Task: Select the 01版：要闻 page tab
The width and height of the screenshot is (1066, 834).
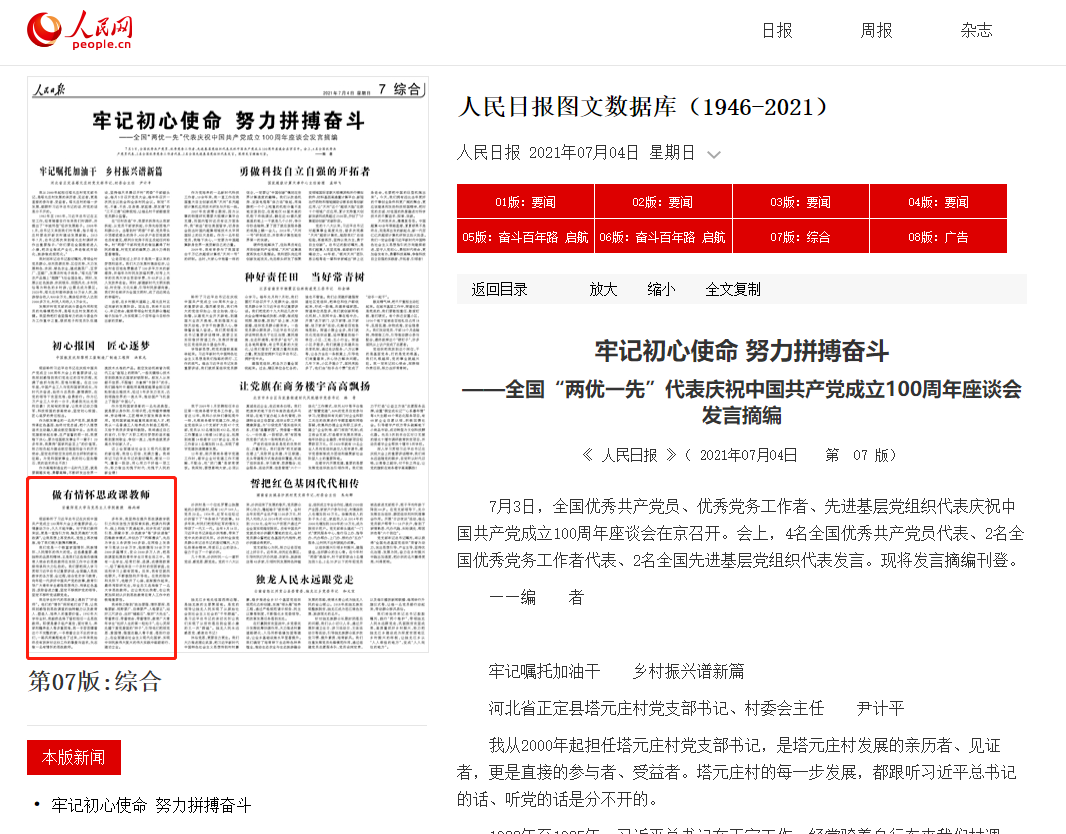Action: coord(526,201)
